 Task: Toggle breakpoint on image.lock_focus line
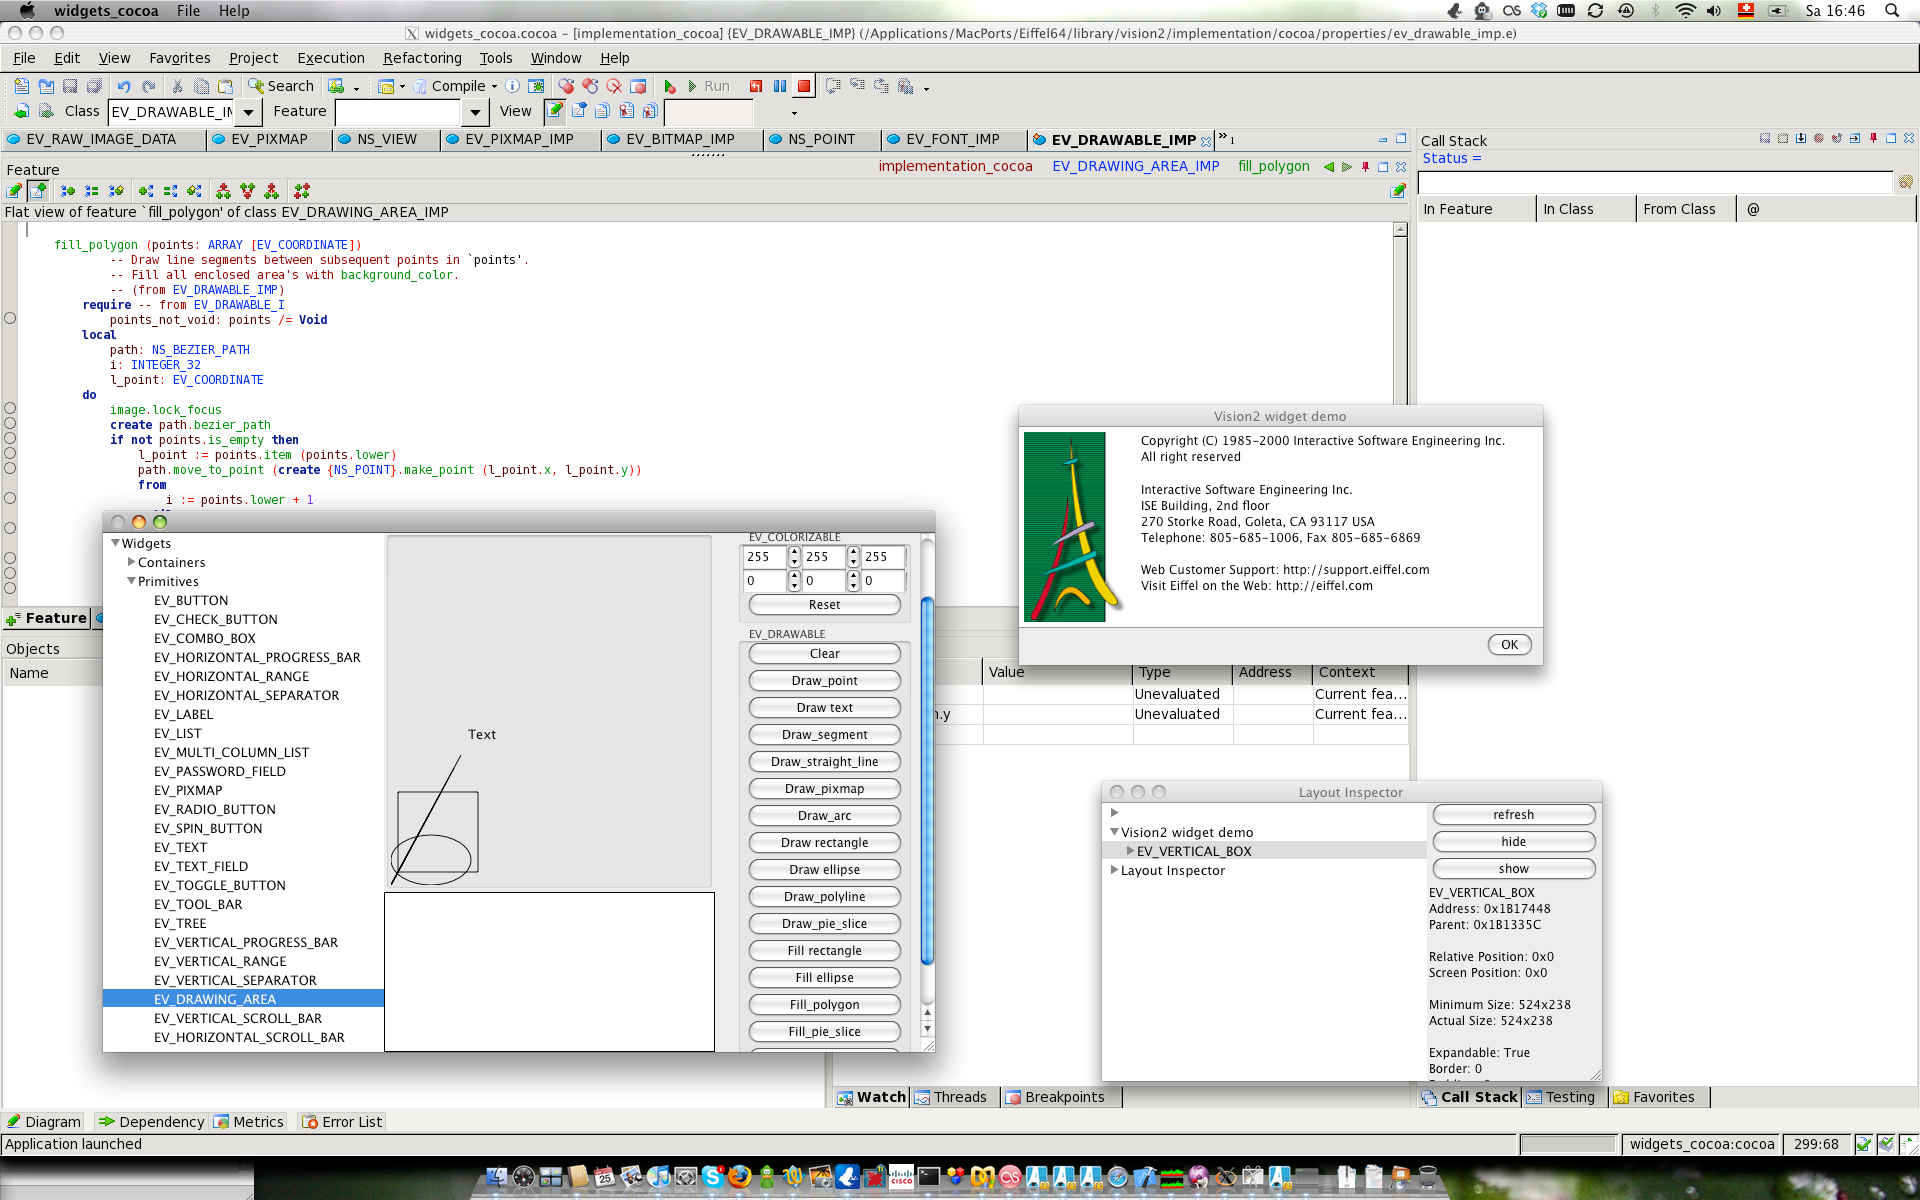(10, 409)
